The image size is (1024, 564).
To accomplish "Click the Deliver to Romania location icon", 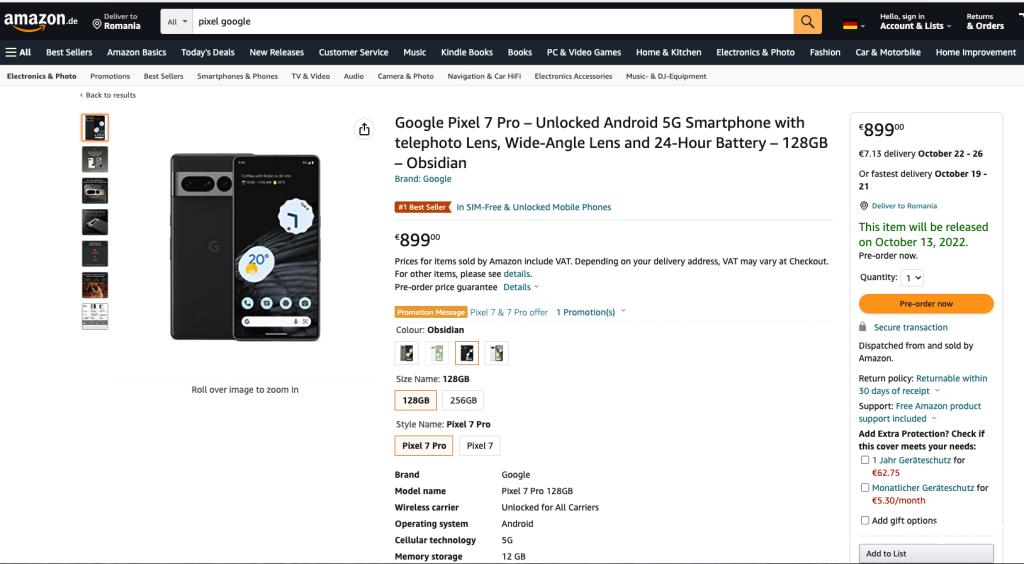I will pos(97,22).
